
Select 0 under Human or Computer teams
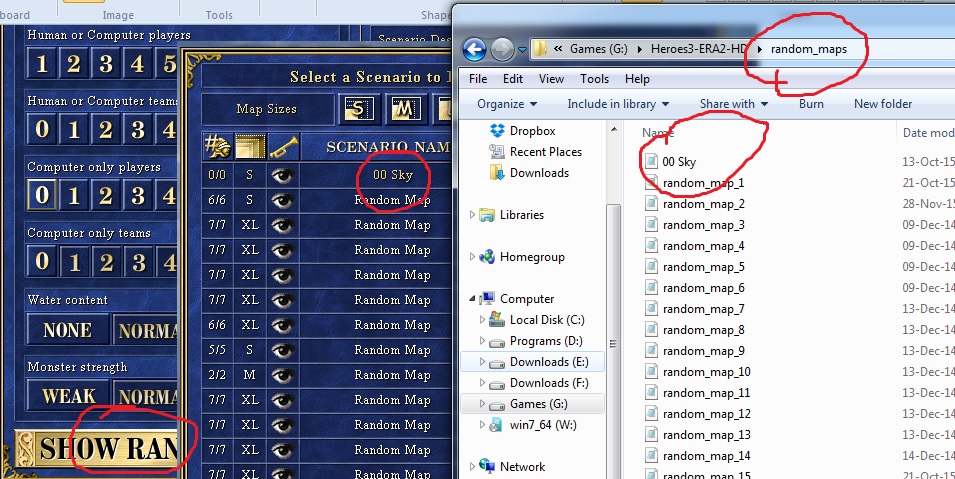click(42, 129)
